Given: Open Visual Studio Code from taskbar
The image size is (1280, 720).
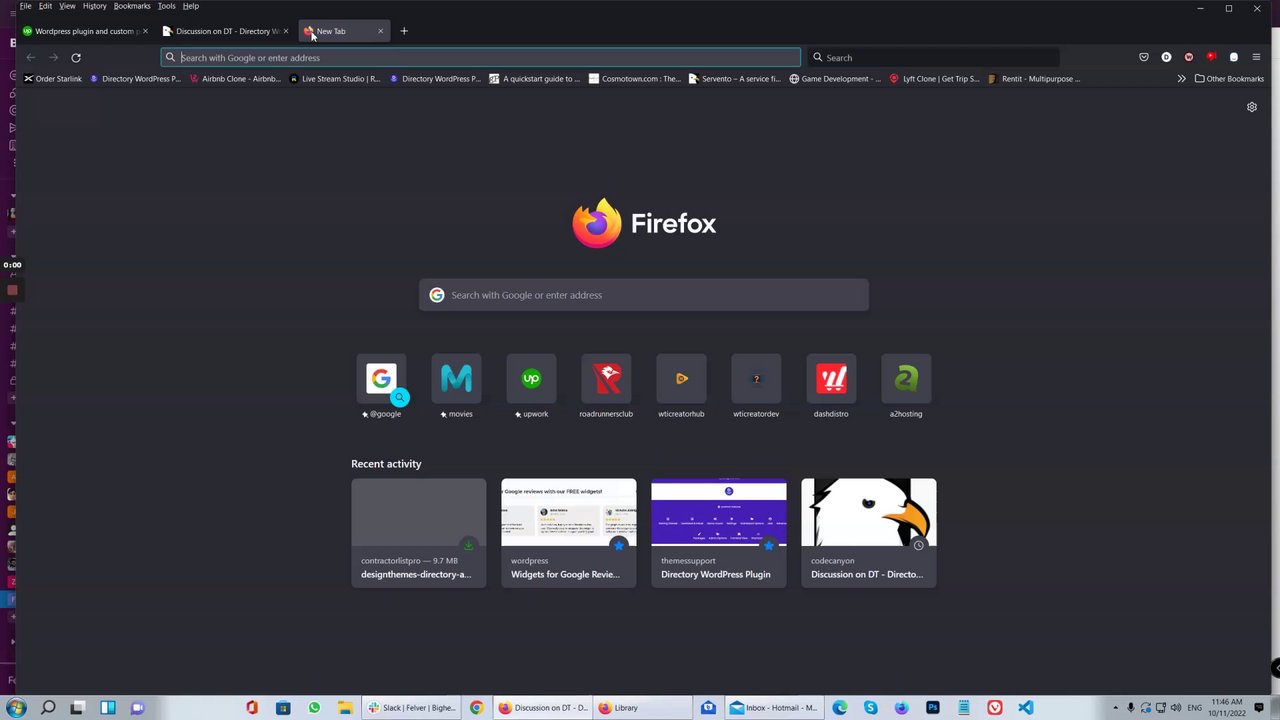Looking at the screenshot, I should click(x=1025, y=707).
